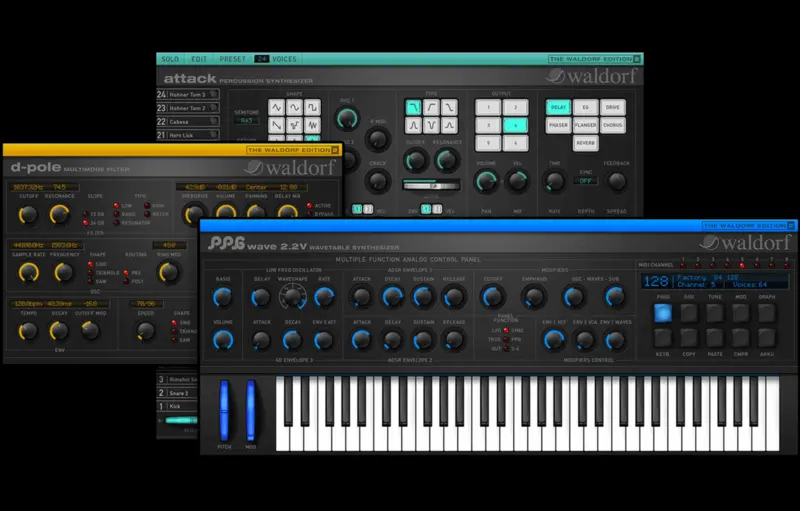
Task: Click the 24 voices number field in Attack
Action: click(262, 59)
